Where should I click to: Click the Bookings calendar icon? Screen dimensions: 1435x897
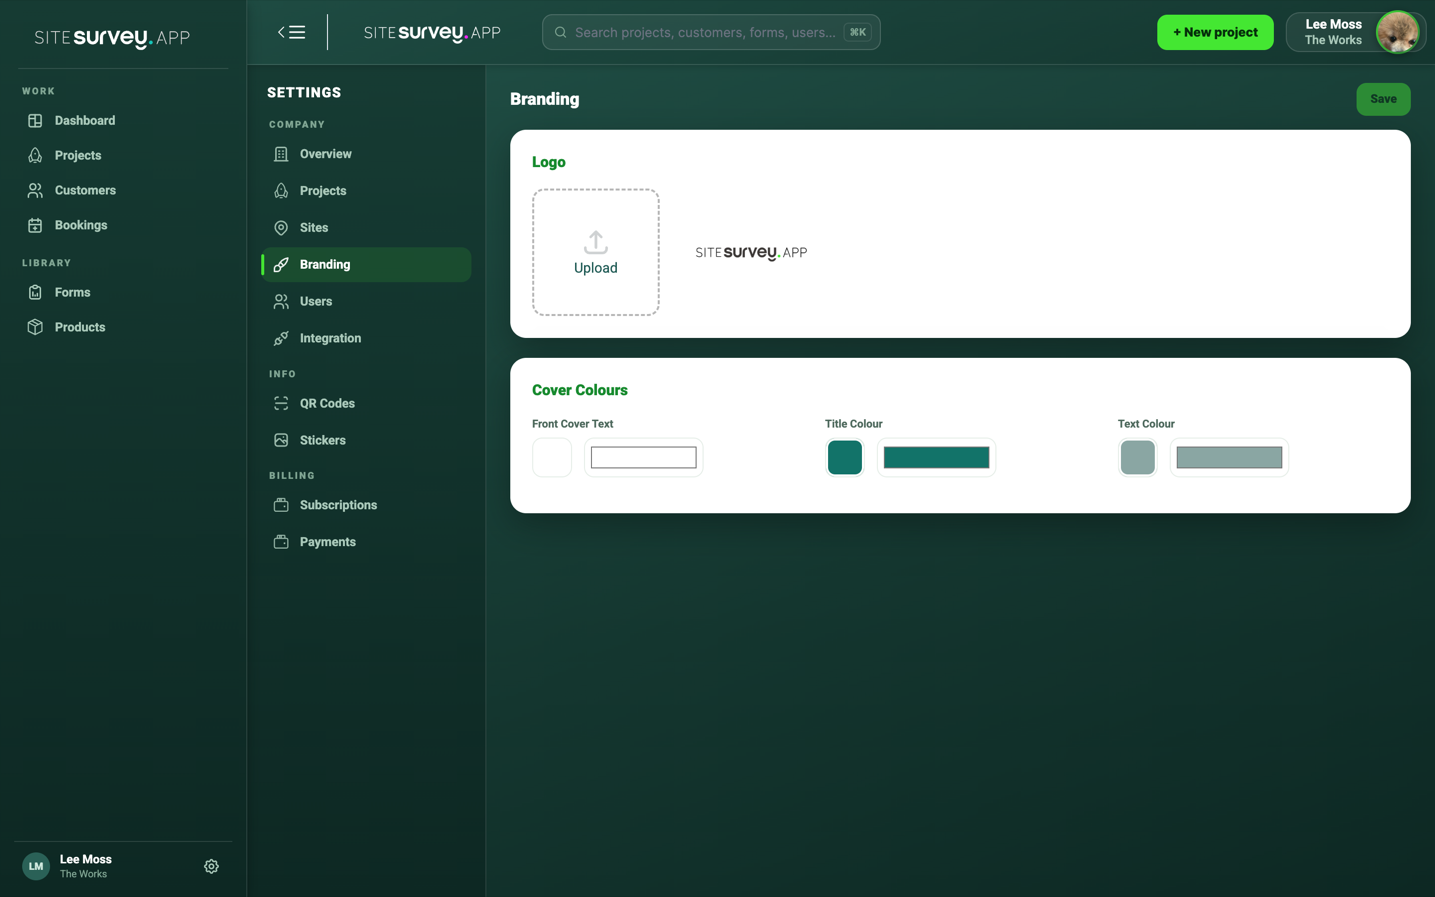click(x=35, y=226)
